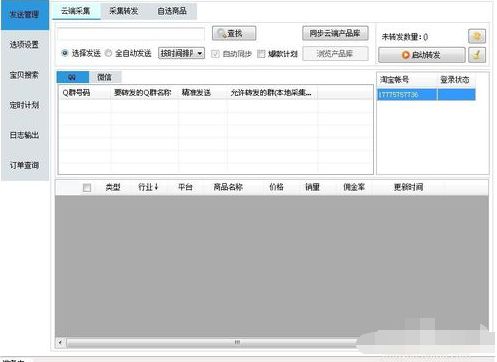Viewport: 497px width, 362px height.
Task: Click the 平台 column header
Action: click(x=185, y=187)
